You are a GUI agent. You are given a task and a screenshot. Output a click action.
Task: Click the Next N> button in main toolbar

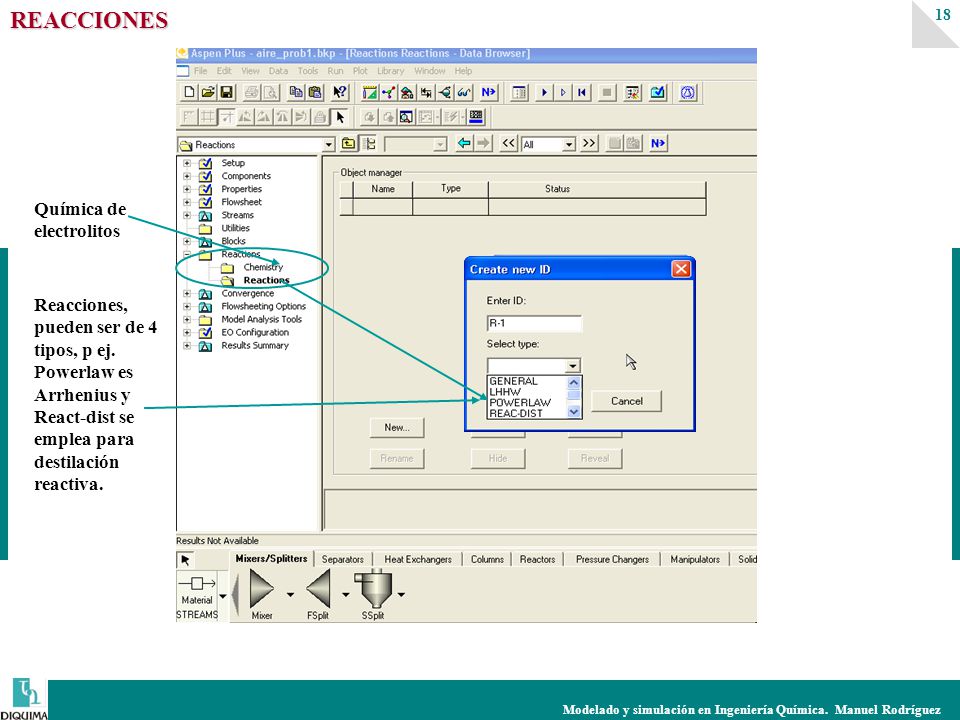click(x=489, y=92)
